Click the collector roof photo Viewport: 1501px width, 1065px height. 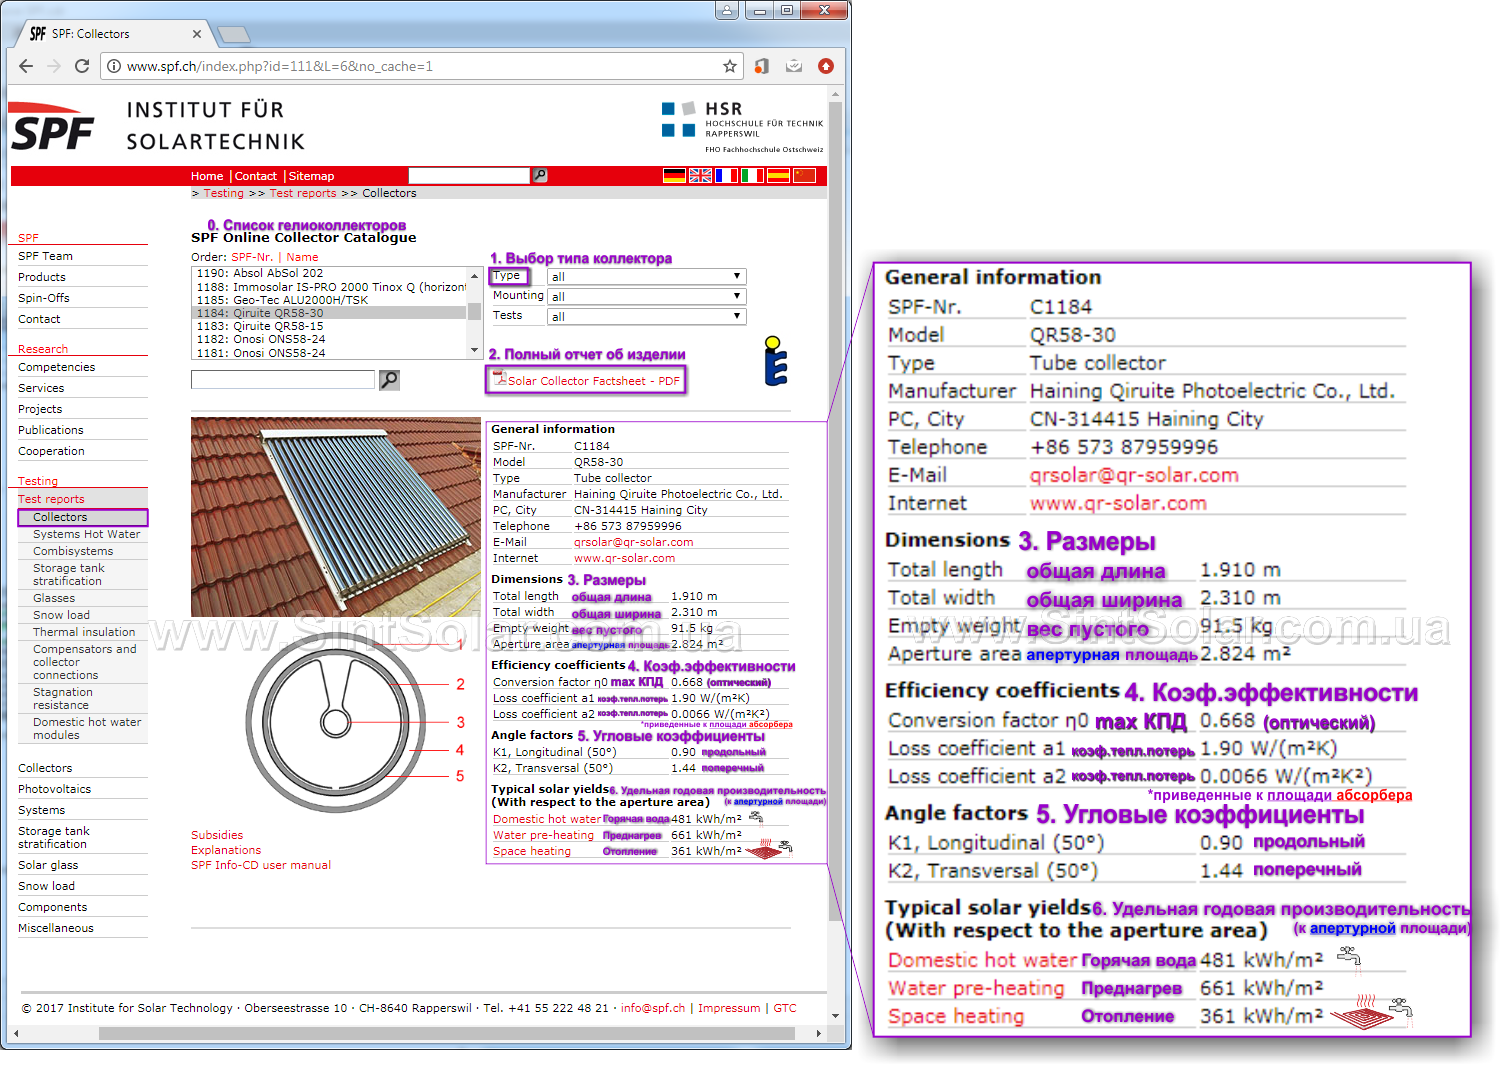click(x=335, y=516)
